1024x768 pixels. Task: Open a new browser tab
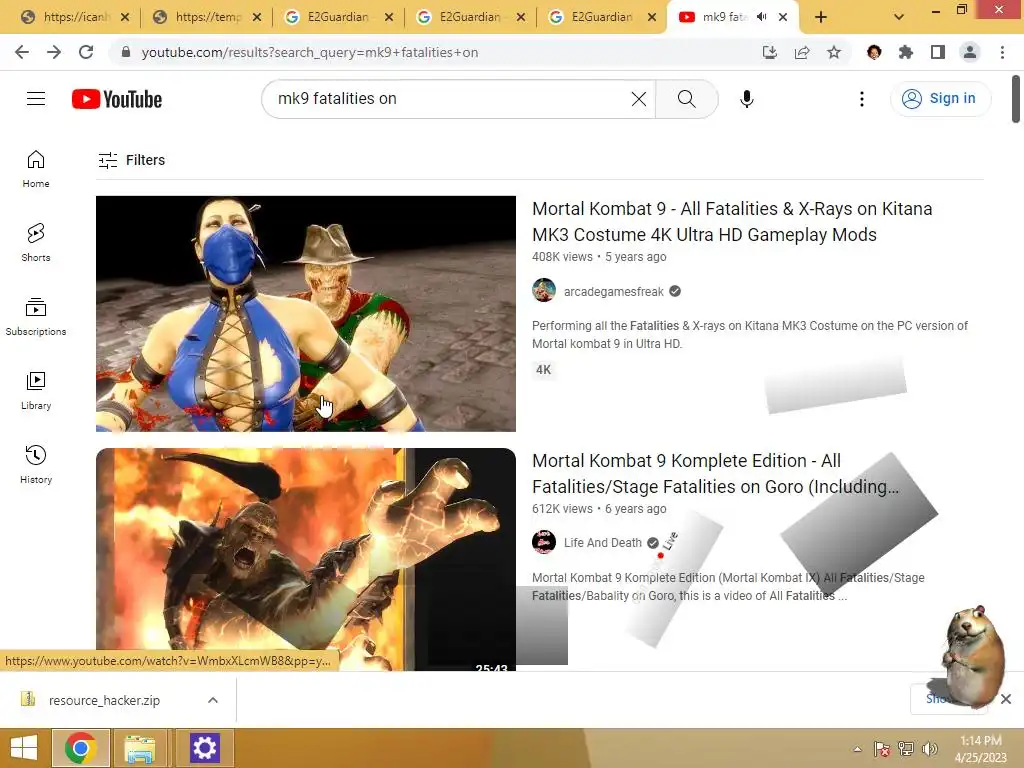click(x=821, y=18)
